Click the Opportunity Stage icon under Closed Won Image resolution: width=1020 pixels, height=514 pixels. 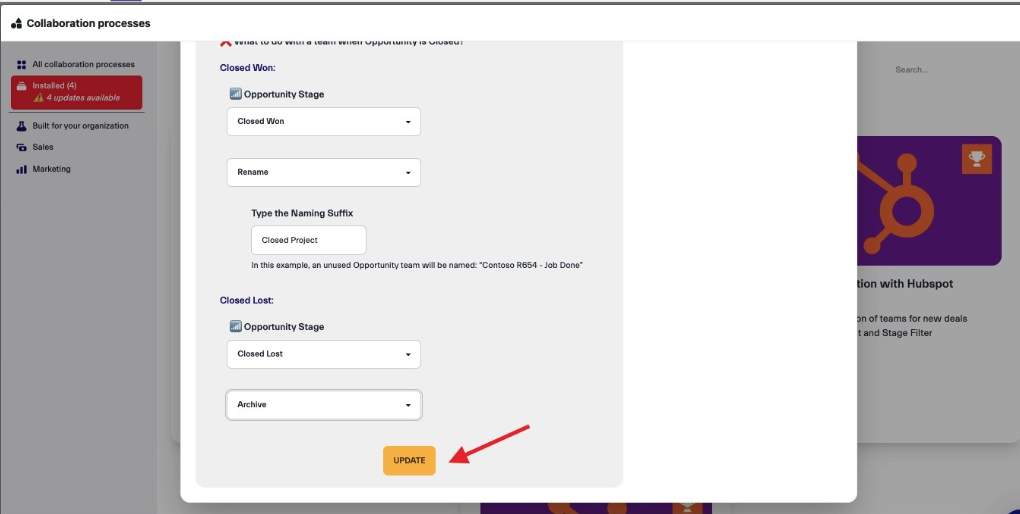pos(235,94)
